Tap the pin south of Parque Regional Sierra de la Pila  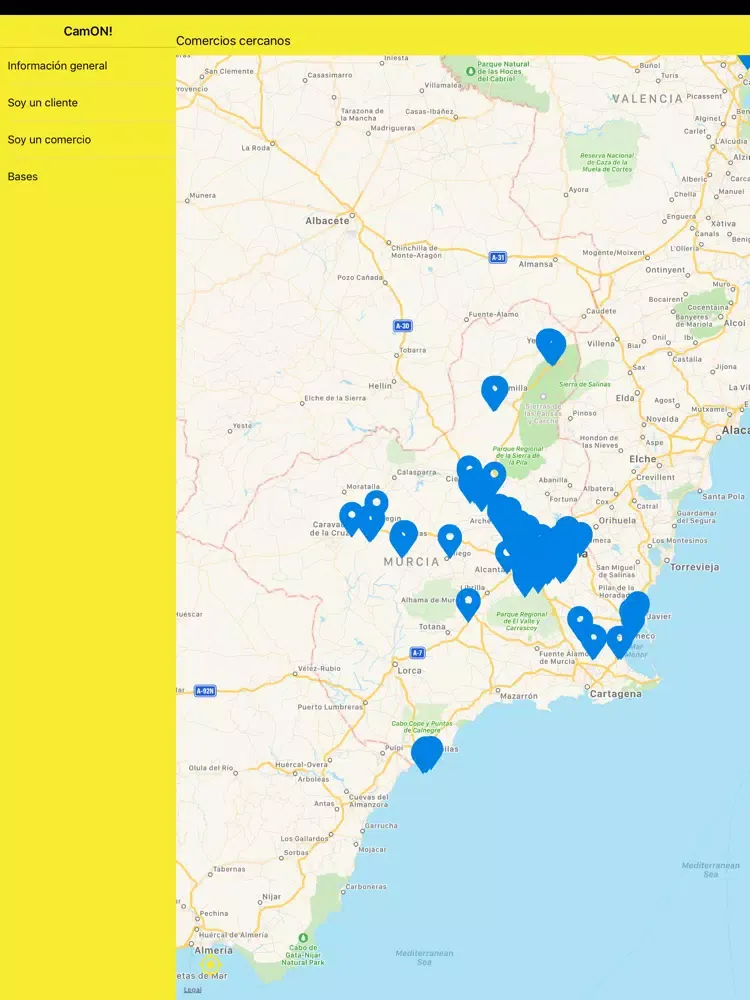pyautogui.click(x=494, y=477)
